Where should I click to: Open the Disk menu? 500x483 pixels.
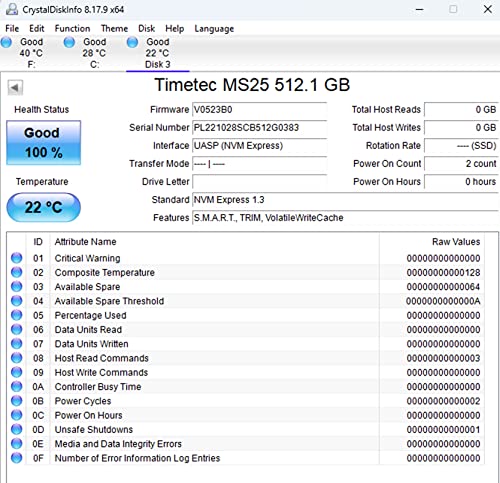click(147, 29)
